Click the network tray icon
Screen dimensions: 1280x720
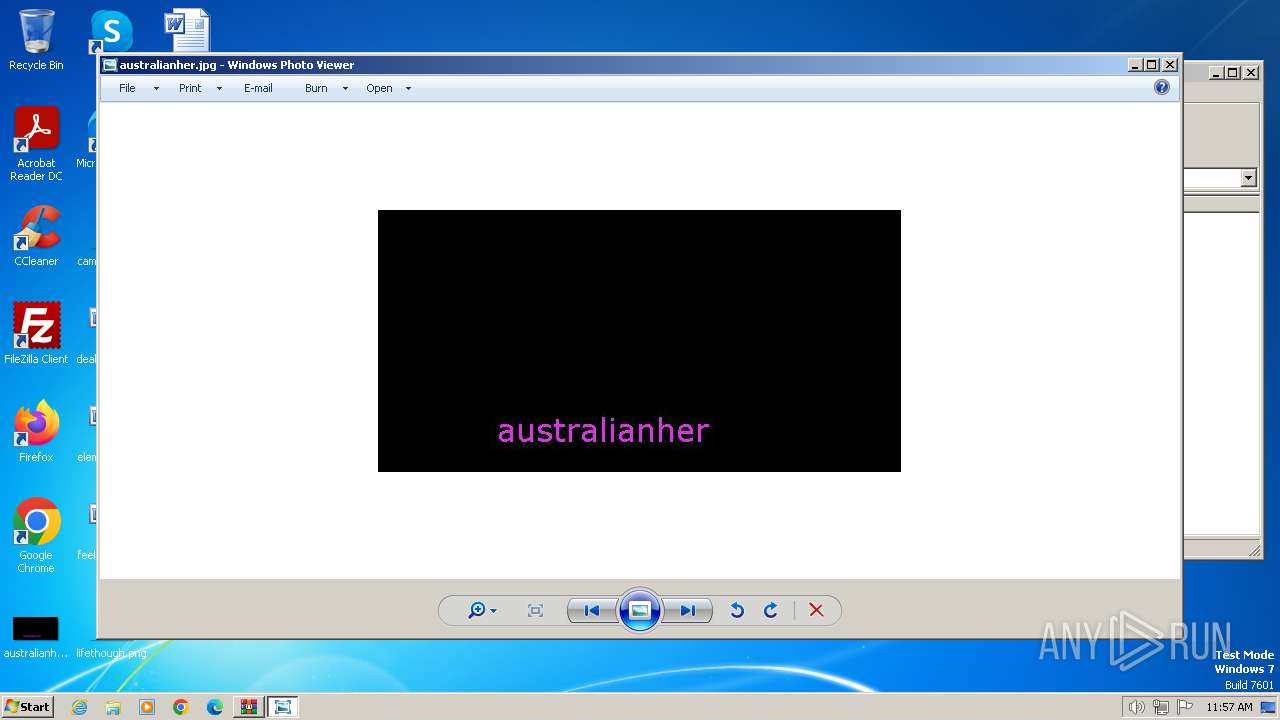tap(1161, 707)
